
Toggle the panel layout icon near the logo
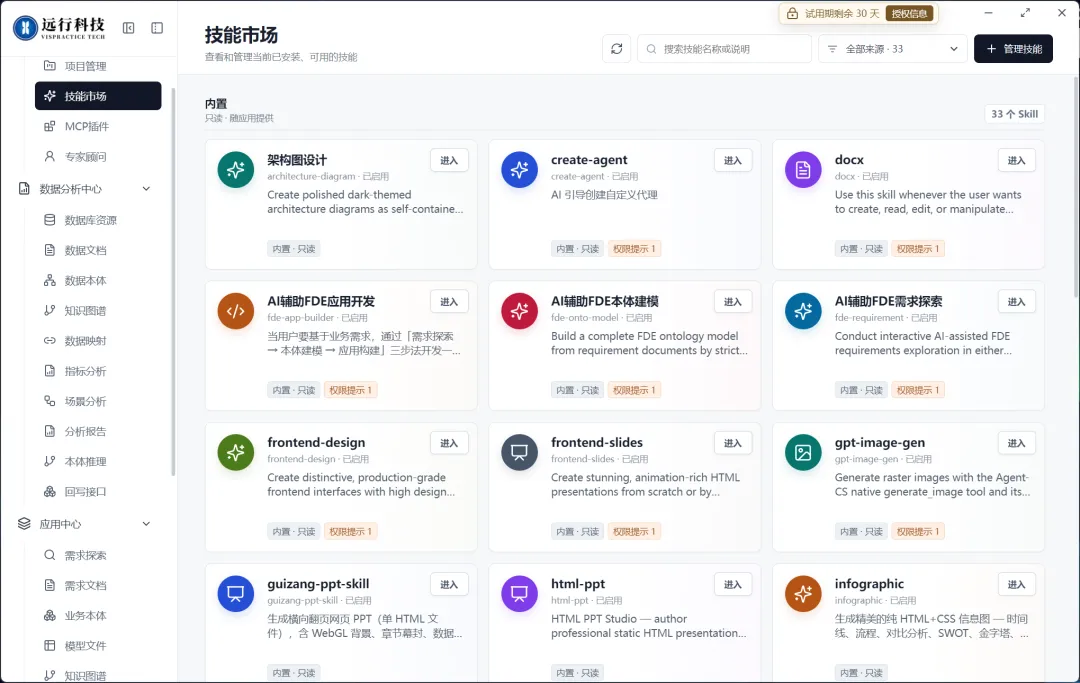coord(157,28)
